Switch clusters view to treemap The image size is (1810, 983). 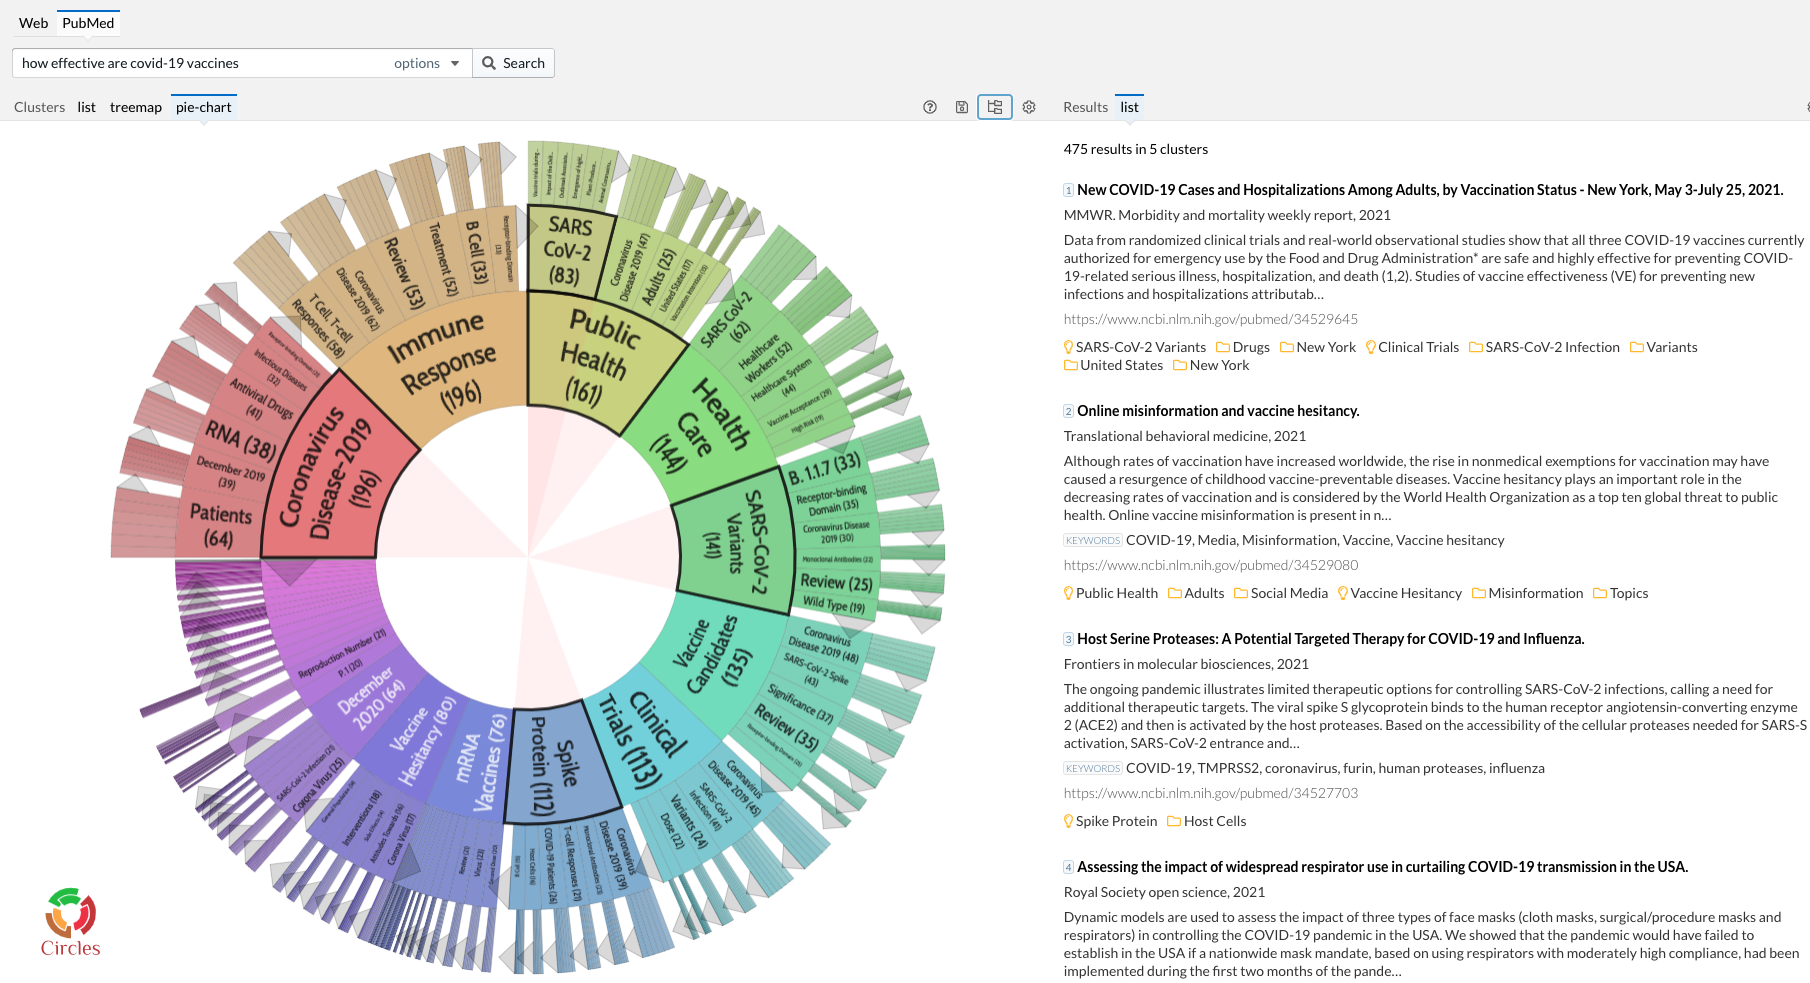coord(136,107)
